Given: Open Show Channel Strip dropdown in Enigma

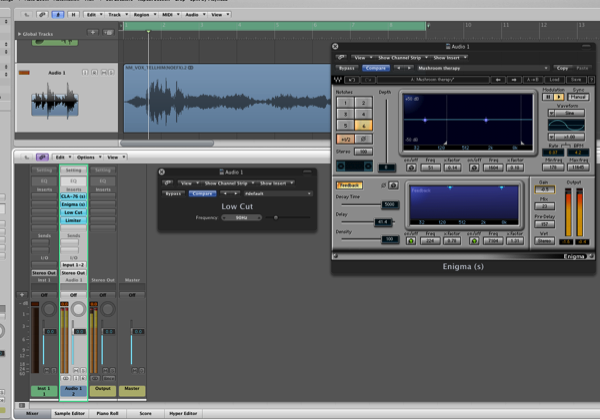Looking at the screenshot, I should pos(403,58).
